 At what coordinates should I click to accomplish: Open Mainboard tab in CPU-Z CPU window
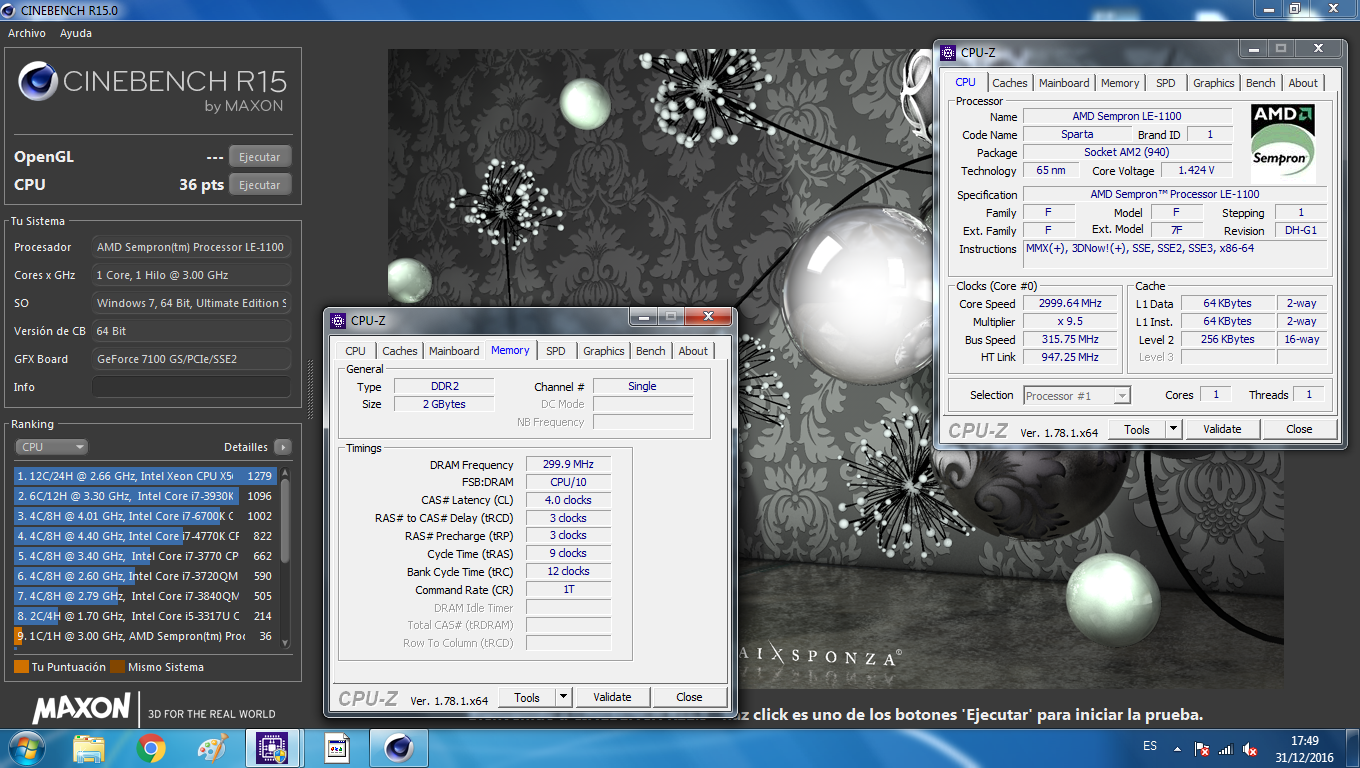[x=1064, y=83]
